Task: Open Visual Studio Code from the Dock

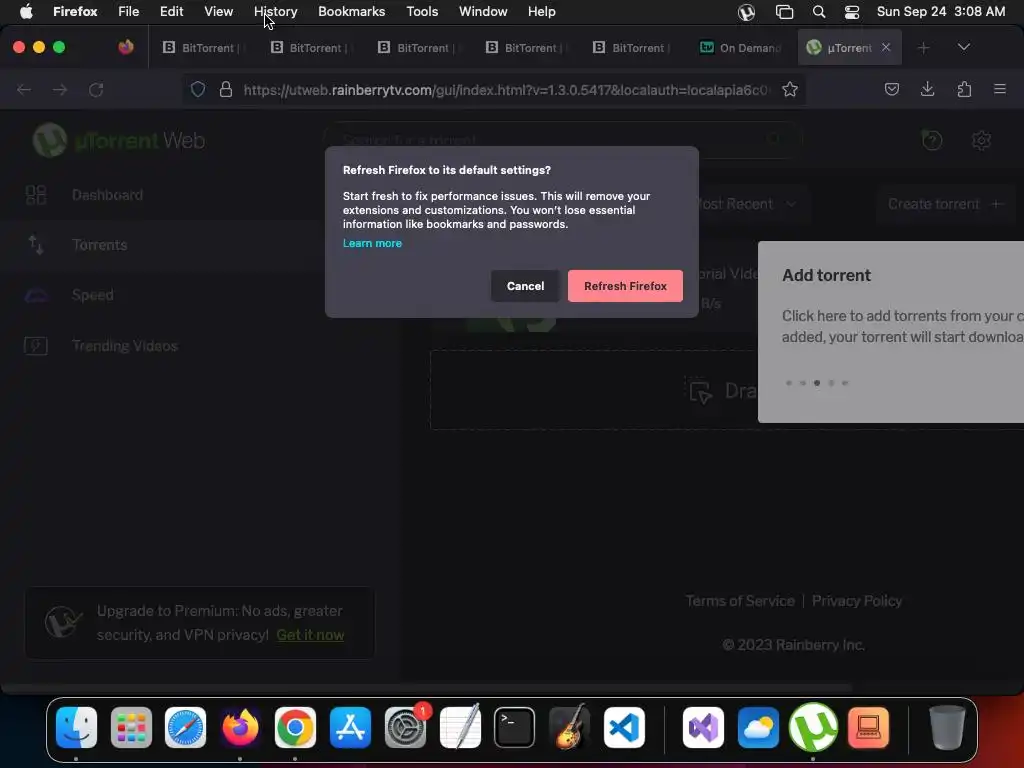Action: pos(624,728)
